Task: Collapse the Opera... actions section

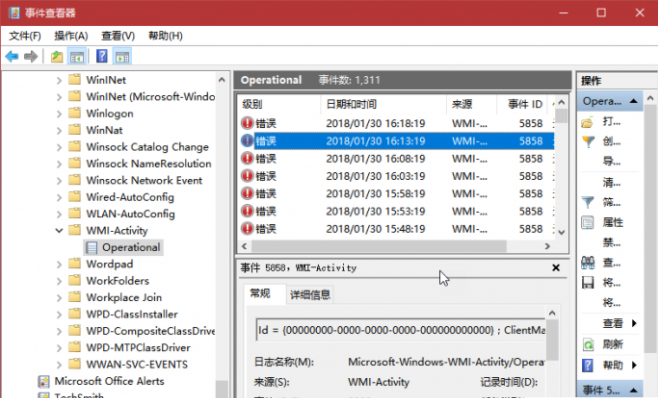Action: click(x=634, y=101)
